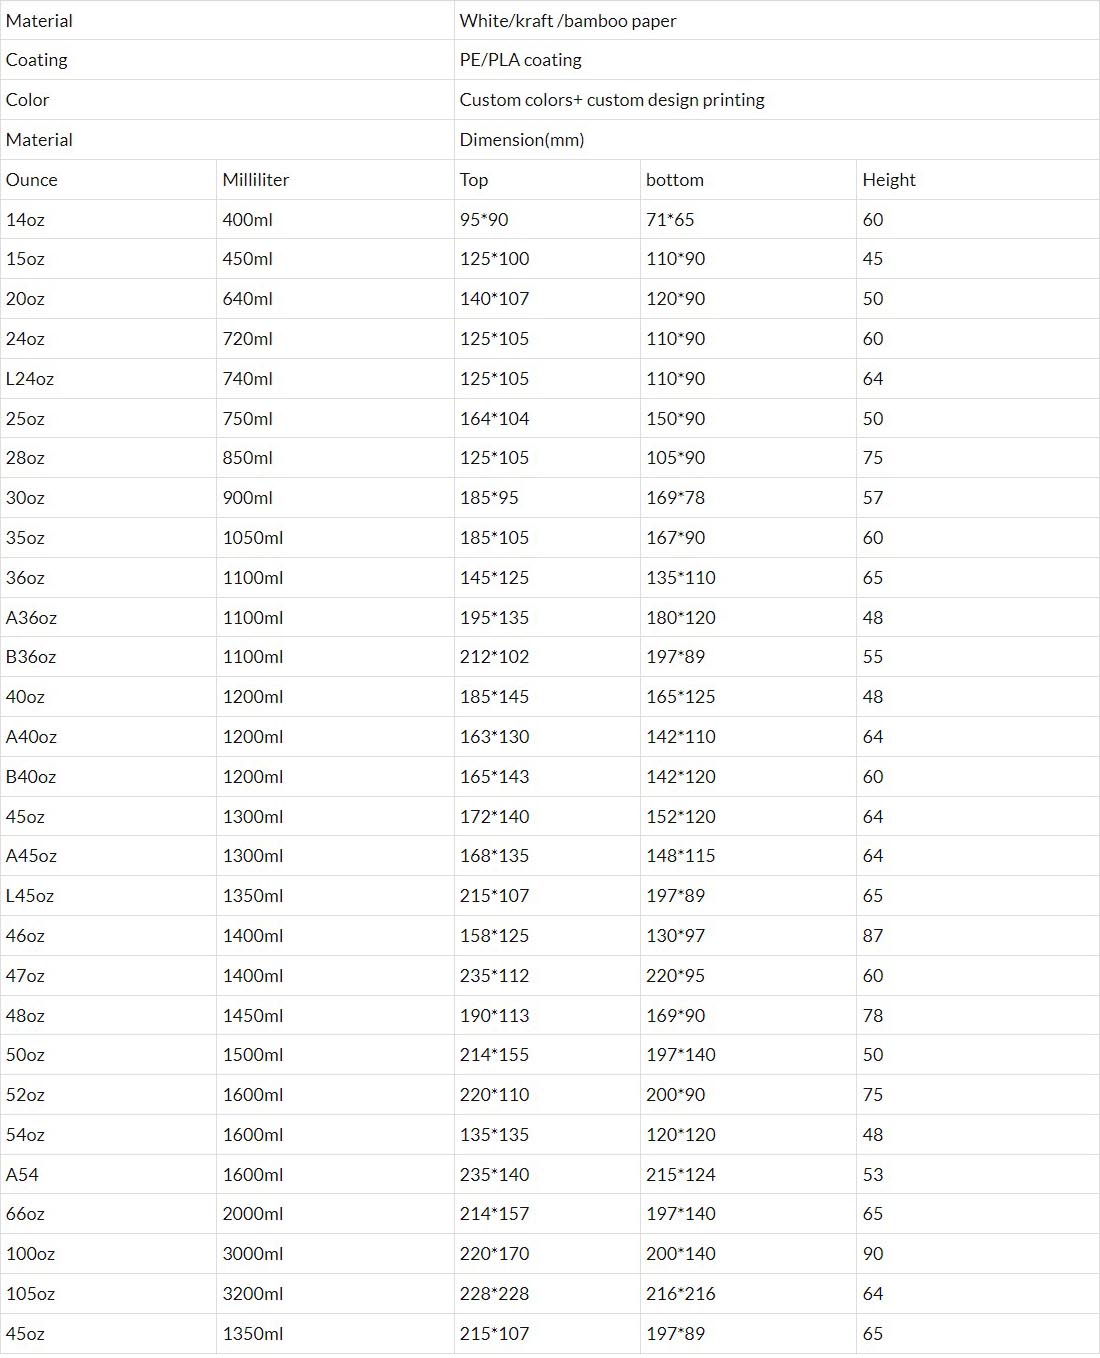Click the Ounce column header

32,180
